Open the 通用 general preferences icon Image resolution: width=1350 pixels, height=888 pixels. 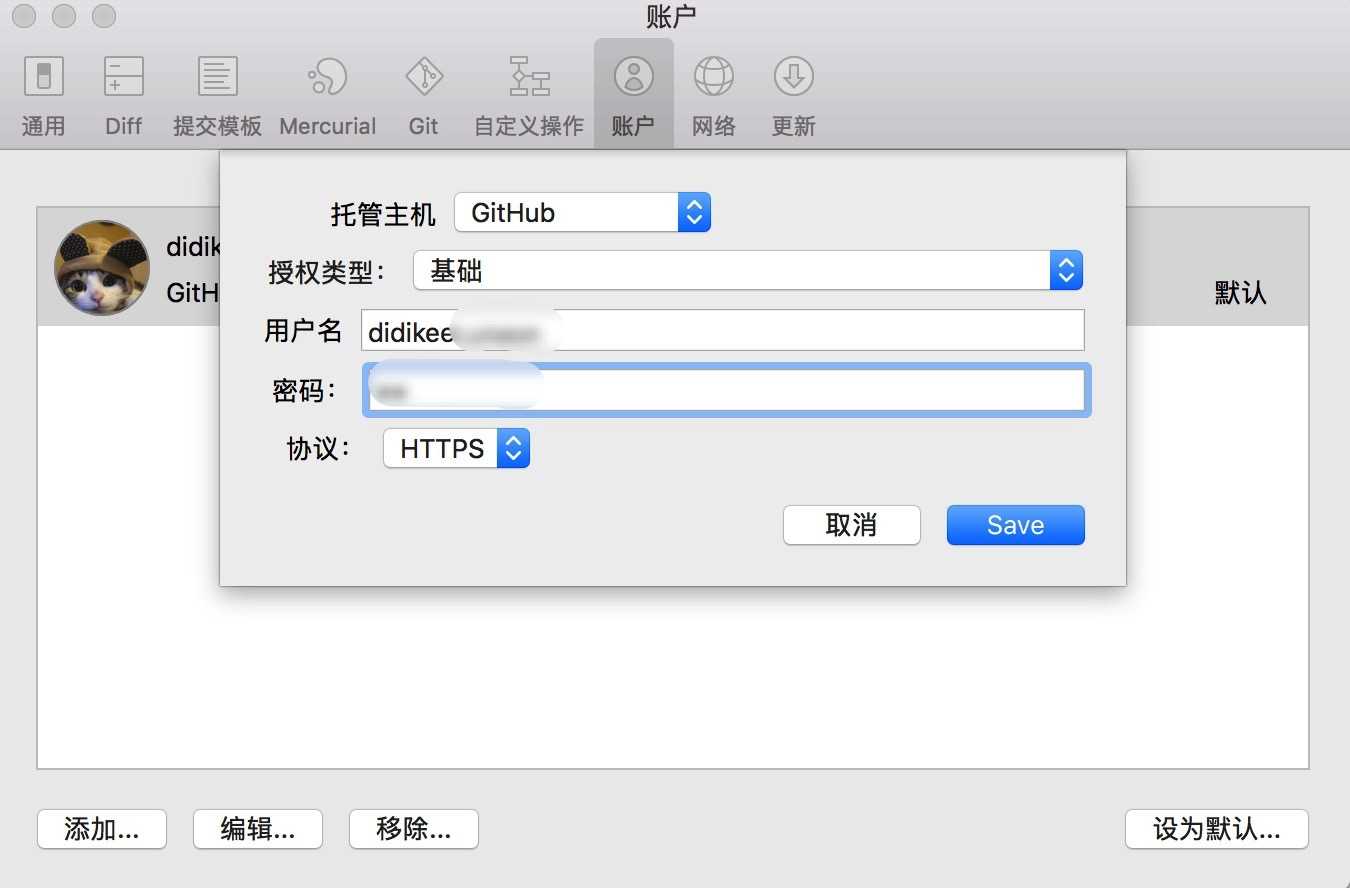pyautogui.click(x=43, y=96)
